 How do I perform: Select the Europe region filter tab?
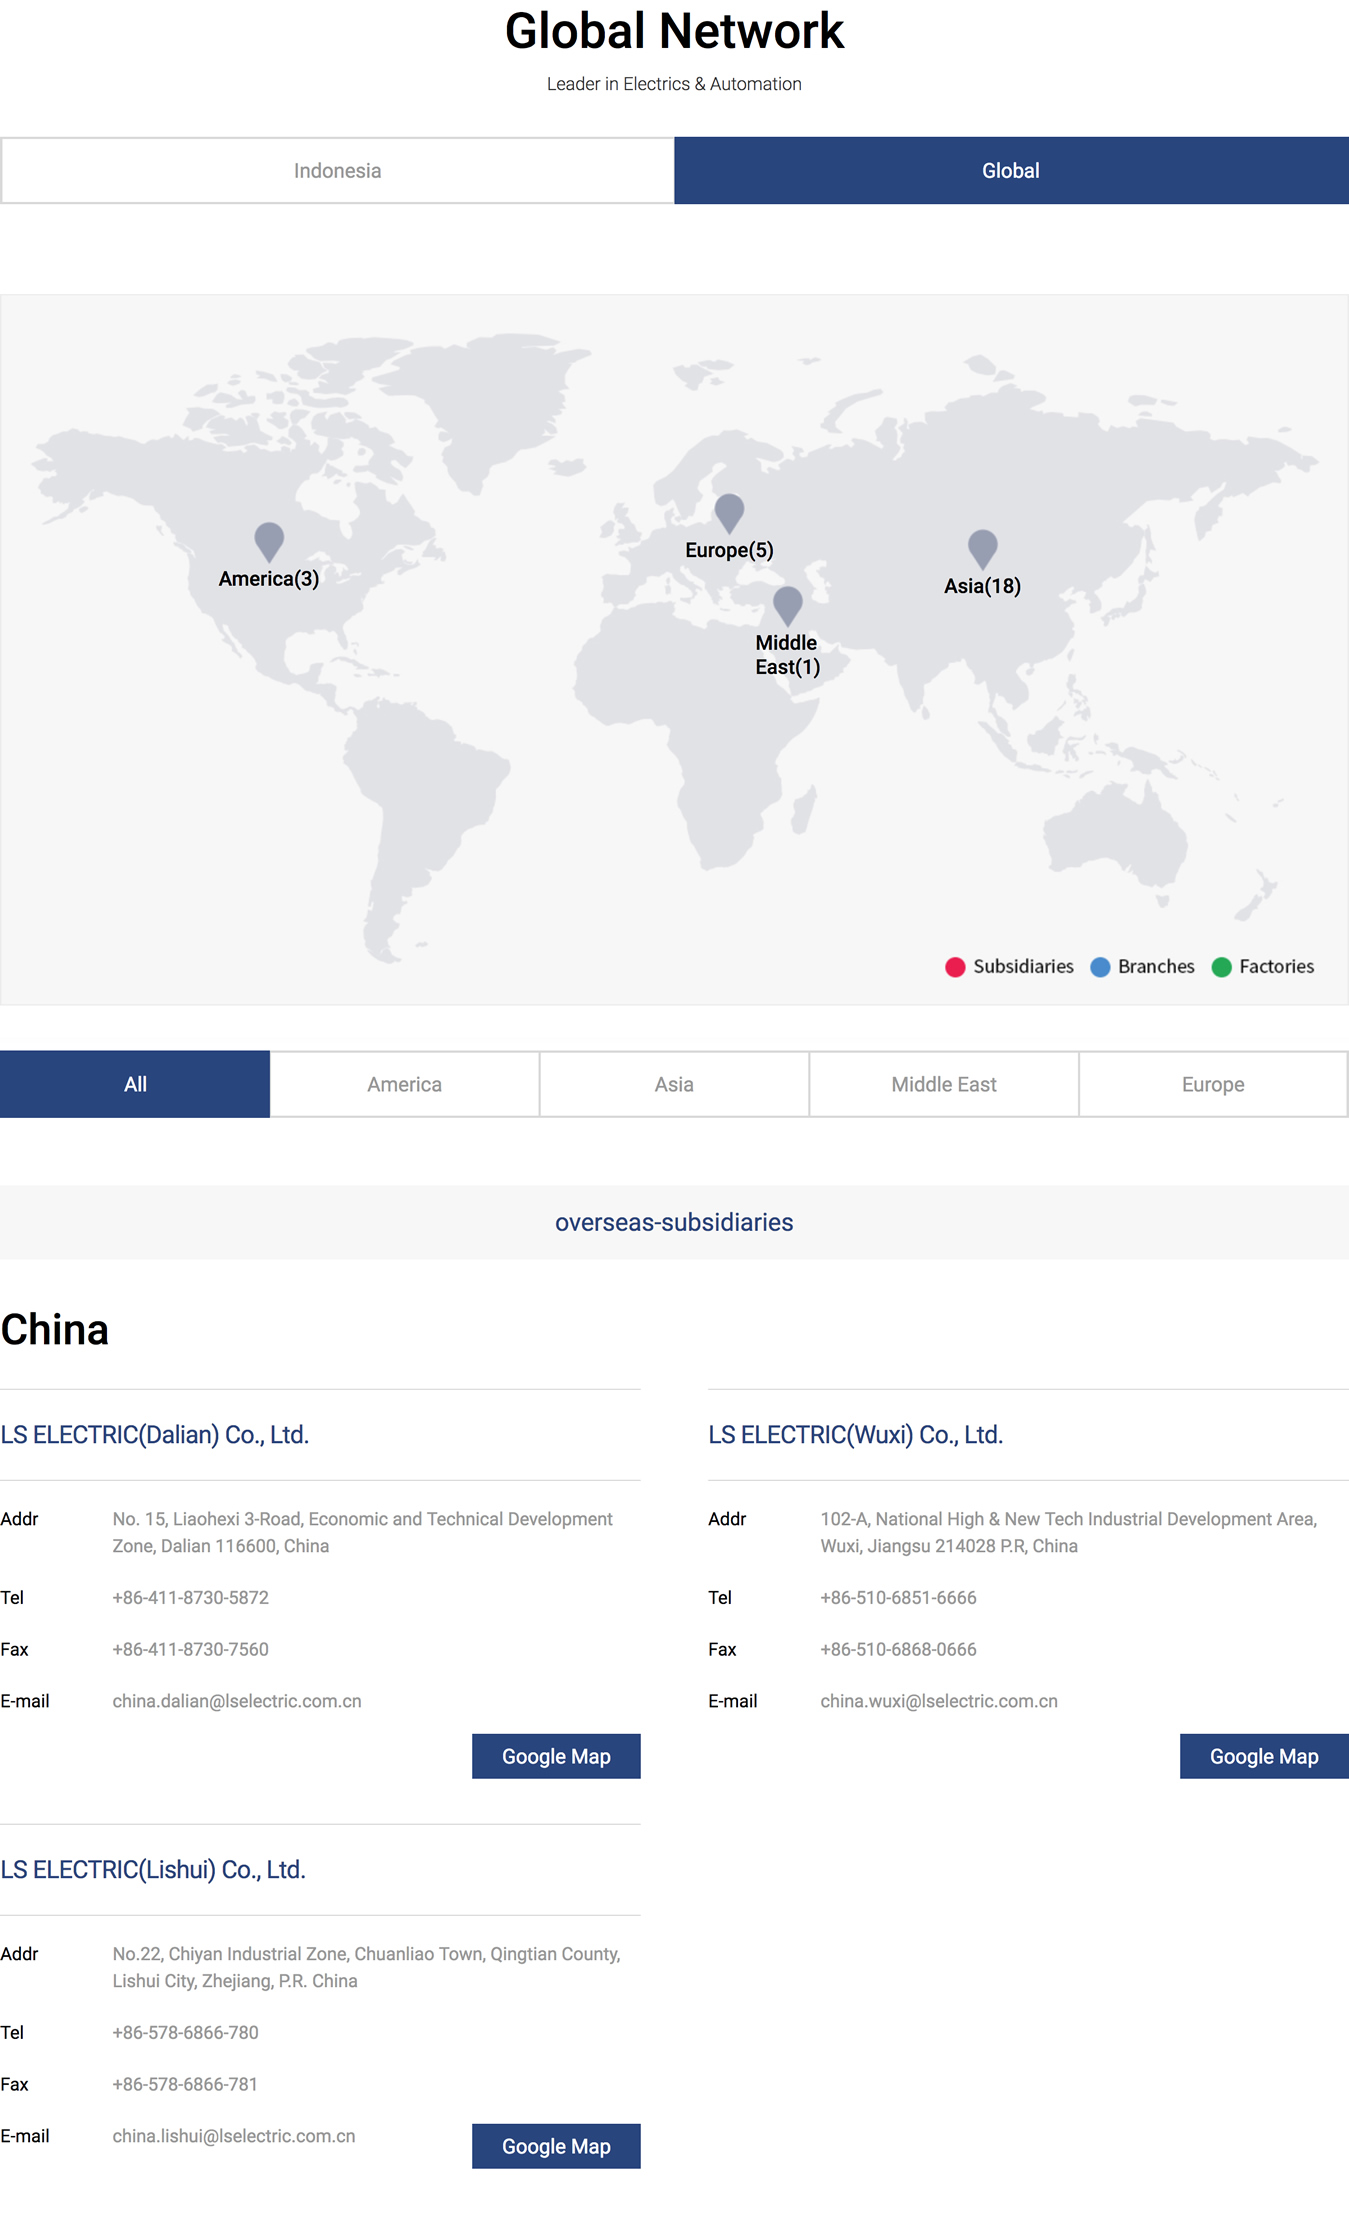(1213, 1084)
